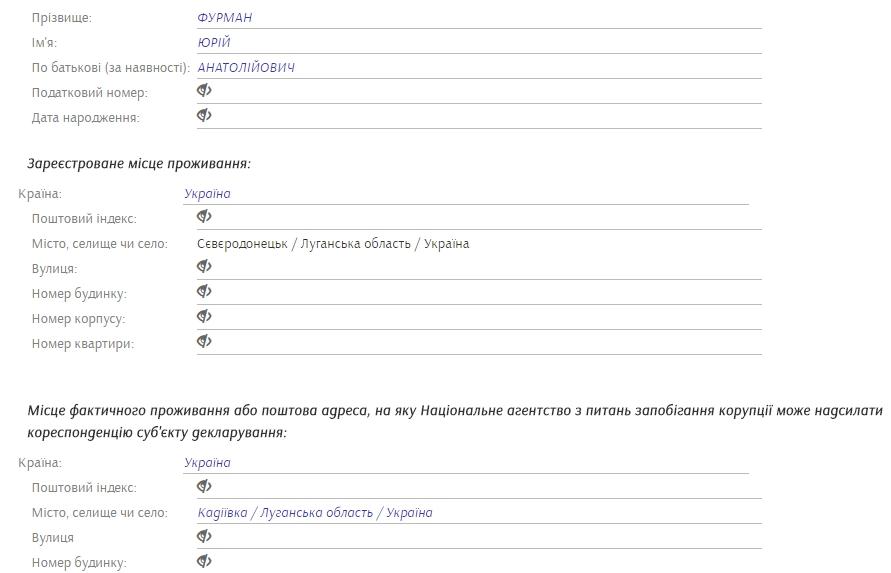Click hidden-eye icon for registered Вулиця
The height and width of the screenshot is (573, 891).
(x=204, y=267)
